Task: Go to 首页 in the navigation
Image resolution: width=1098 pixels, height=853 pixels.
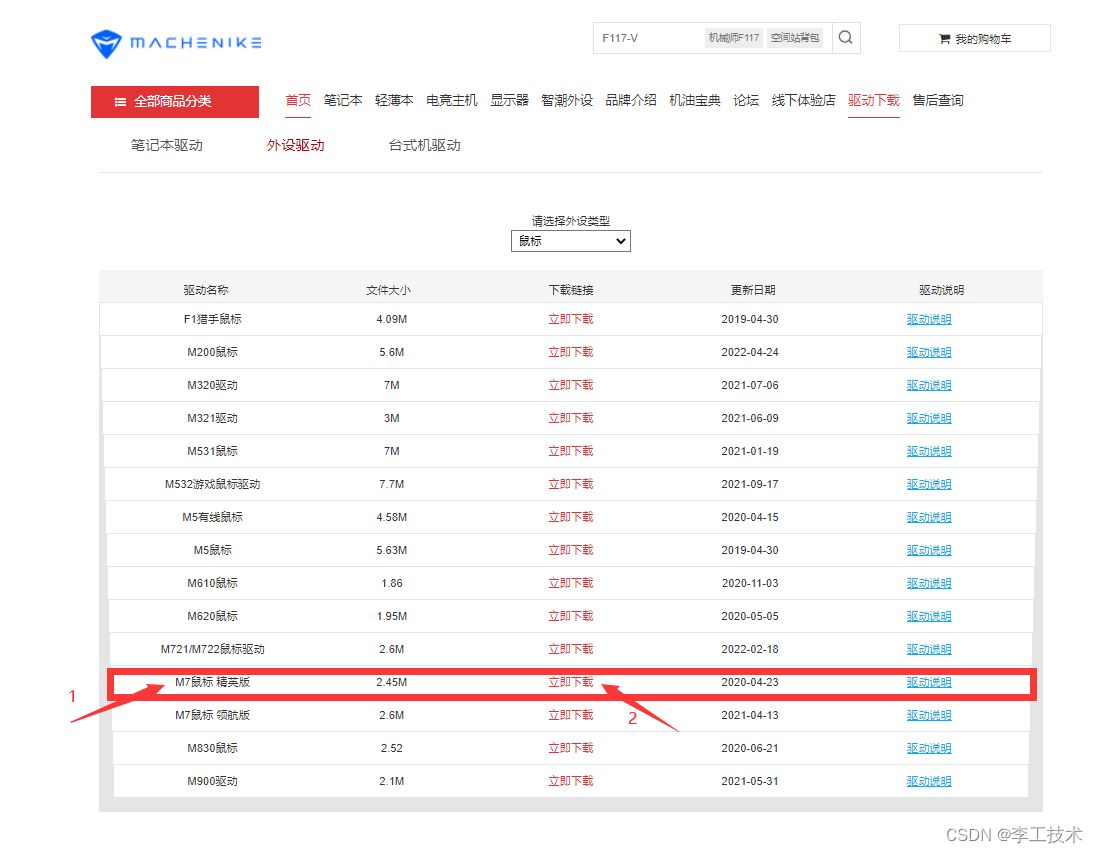Action: point(298,100)
